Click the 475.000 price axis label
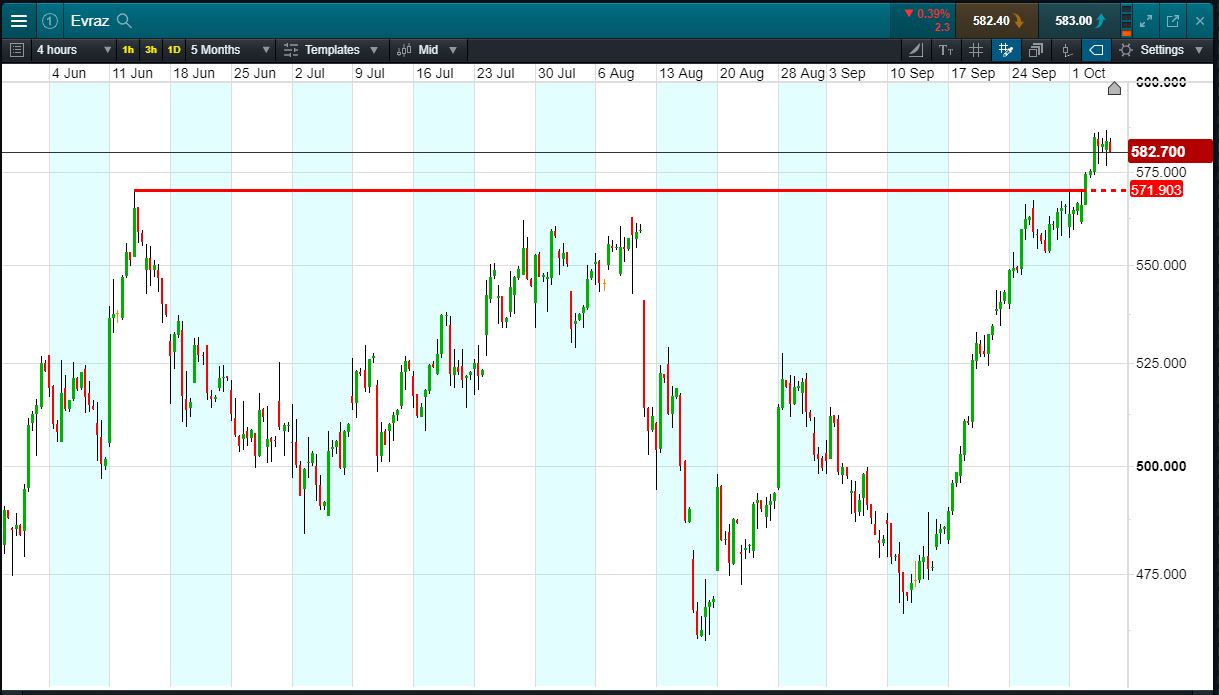Image resolution: width=1219 pixels, height=695 pixels. pos(1159,574)
